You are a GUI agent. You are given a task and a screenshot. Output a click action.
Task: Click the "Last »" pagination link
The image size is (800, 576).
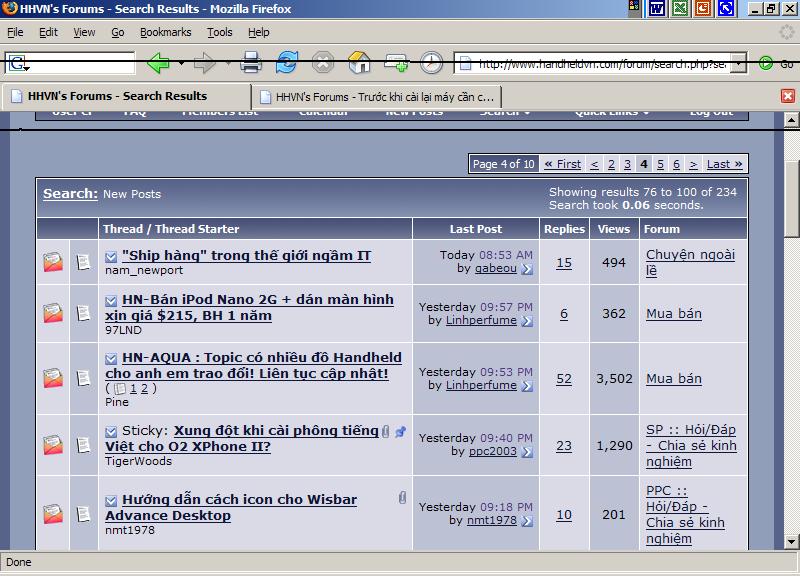724,164
